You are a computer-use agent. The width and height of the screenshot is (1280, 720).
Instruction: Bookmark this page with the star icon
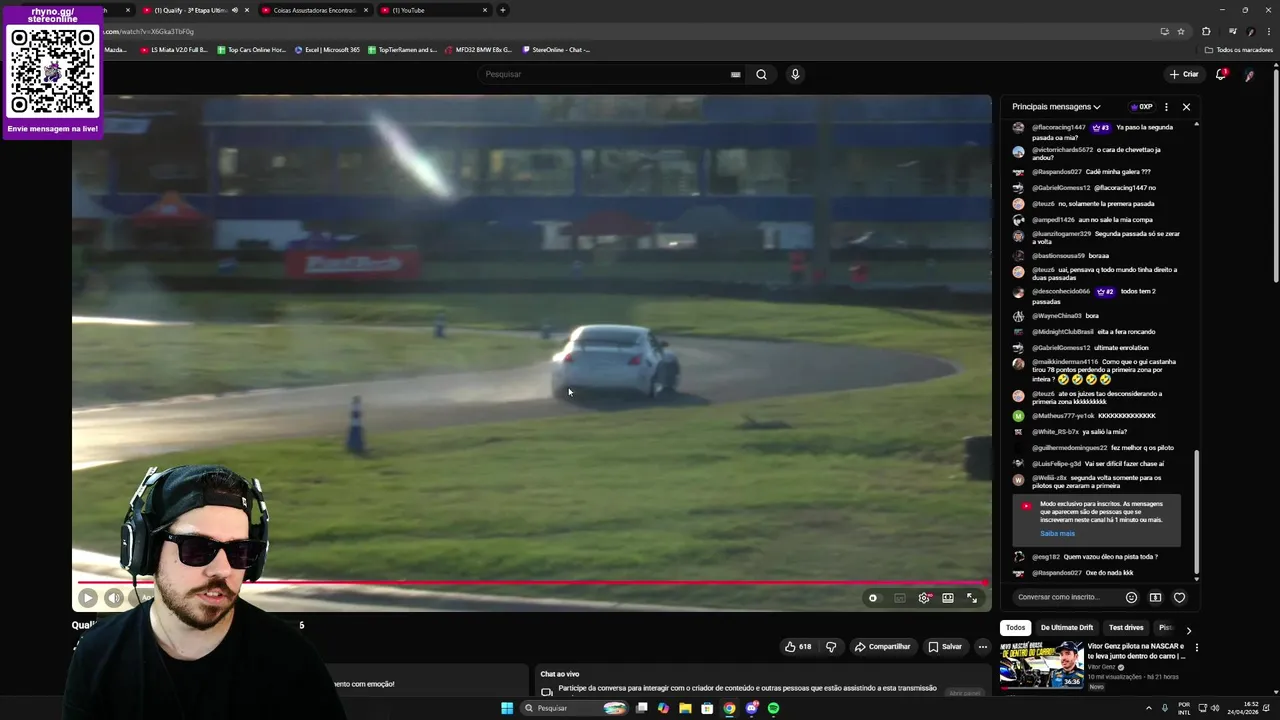(x=1181, y=31)
